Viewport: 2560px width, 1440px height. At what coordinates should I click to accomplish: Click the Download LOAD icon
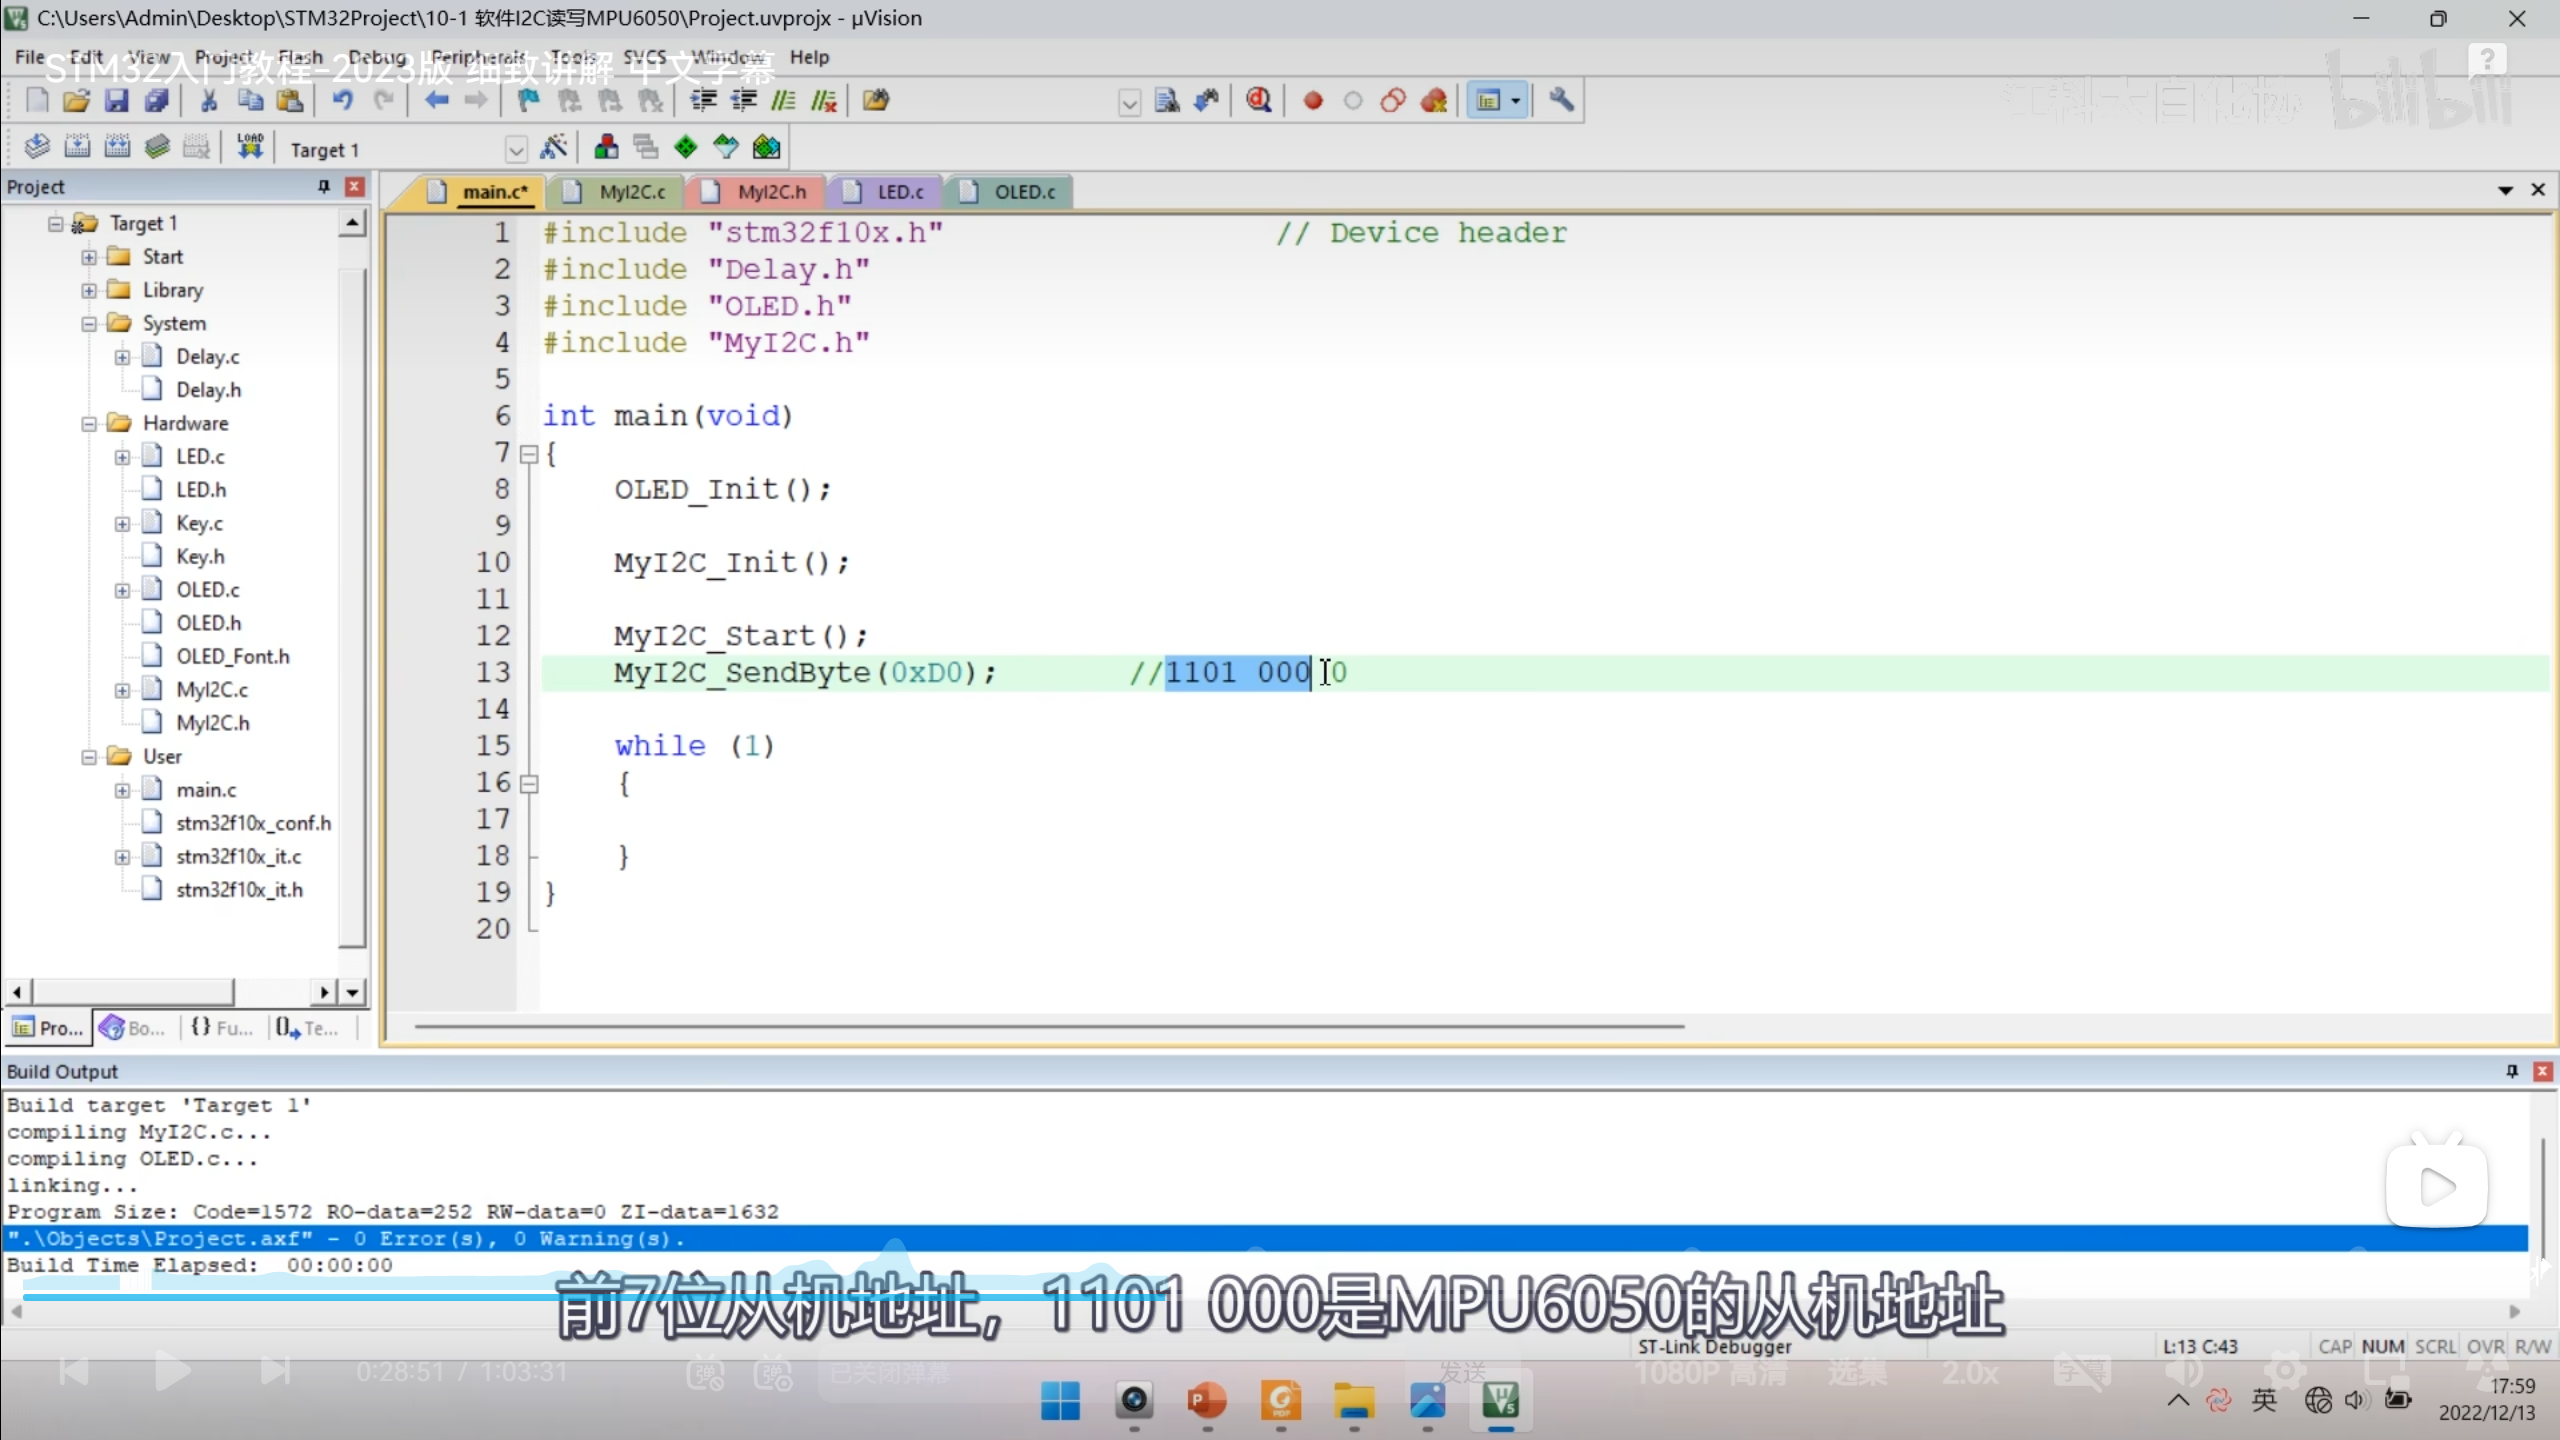pyautogui.click(x=249, y=148)
